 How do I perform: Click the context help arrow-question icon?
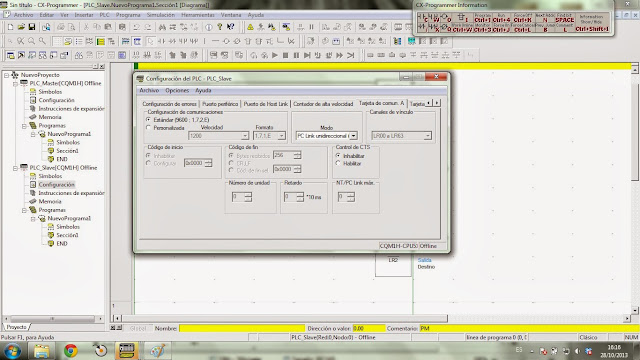[x=231, y=27]
